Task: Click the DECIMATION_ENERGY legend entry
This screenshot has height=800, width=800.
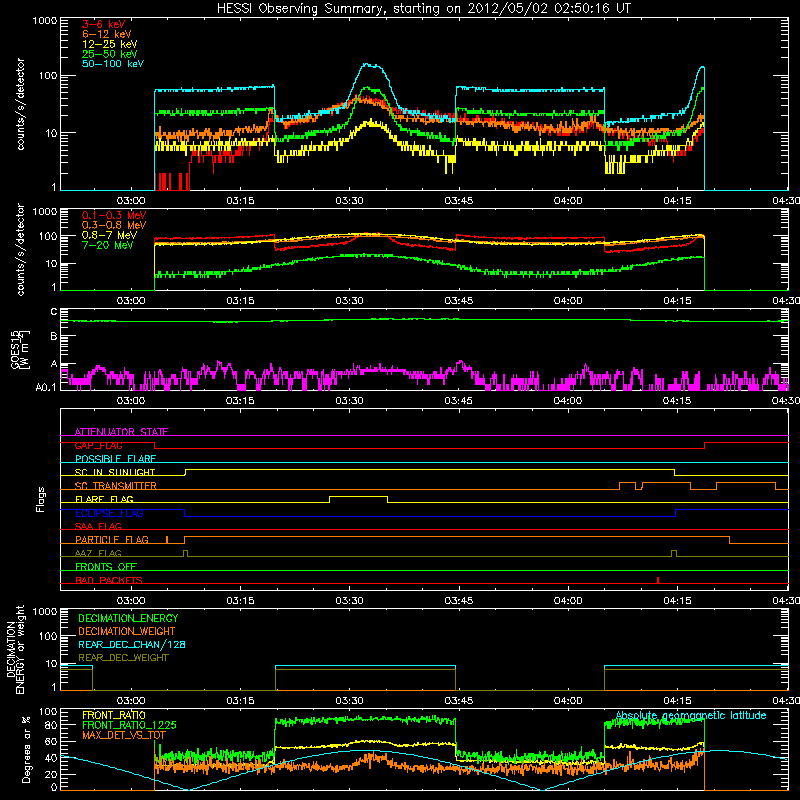Action: point(128,618)
